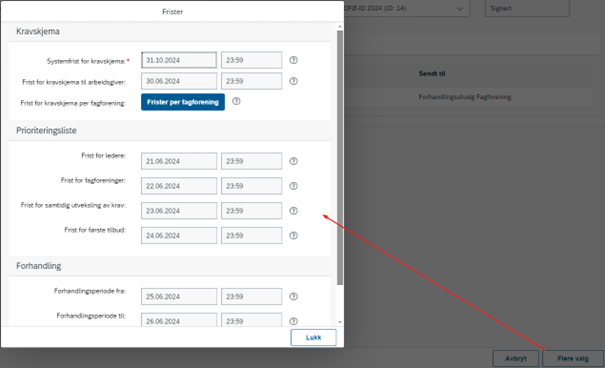Click scroll-down arrow of Frister dialog scrollbar
605x368 pixels.
(x=340, y=322)
